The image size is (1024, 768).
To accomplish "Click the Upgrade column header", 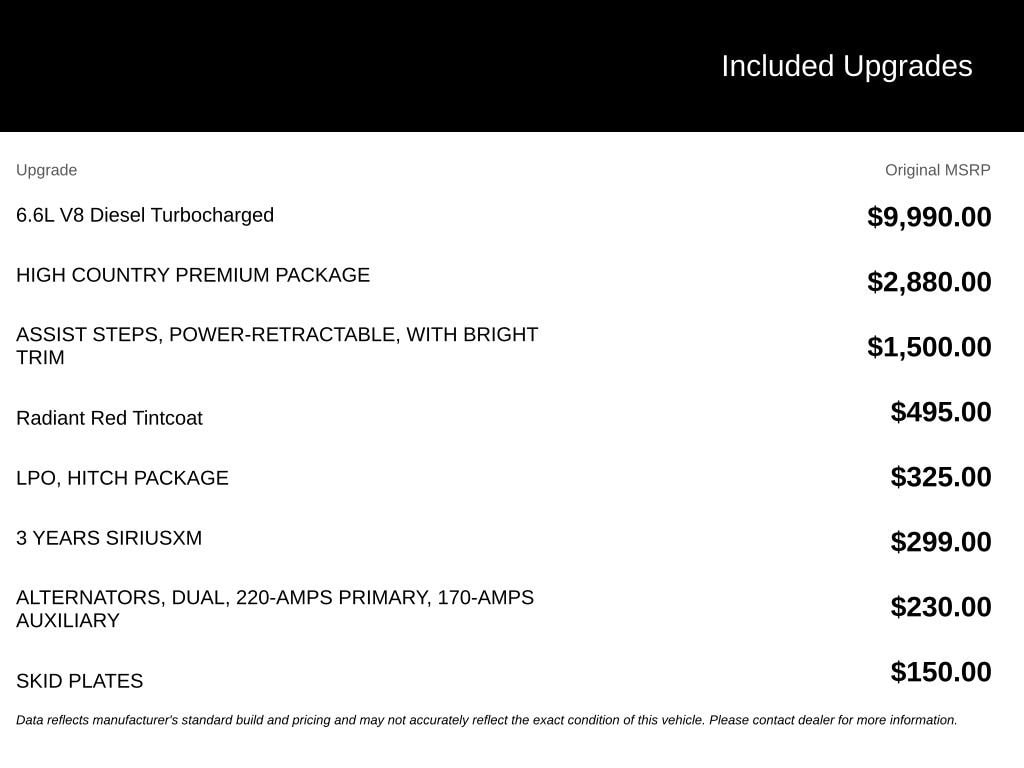I will (x=46, y=170).
